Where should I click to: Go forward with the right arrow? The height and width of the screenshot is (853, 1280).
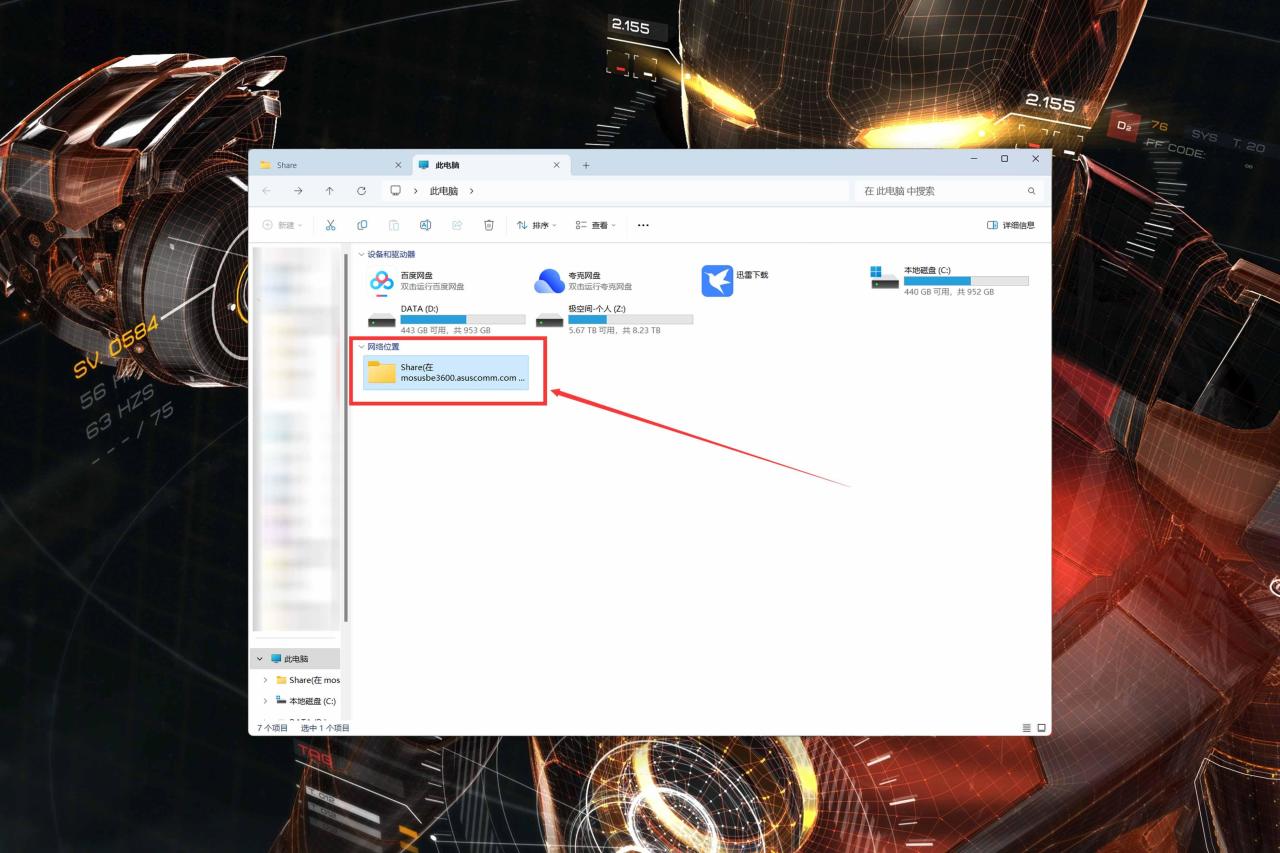click(x=298, y=191)
